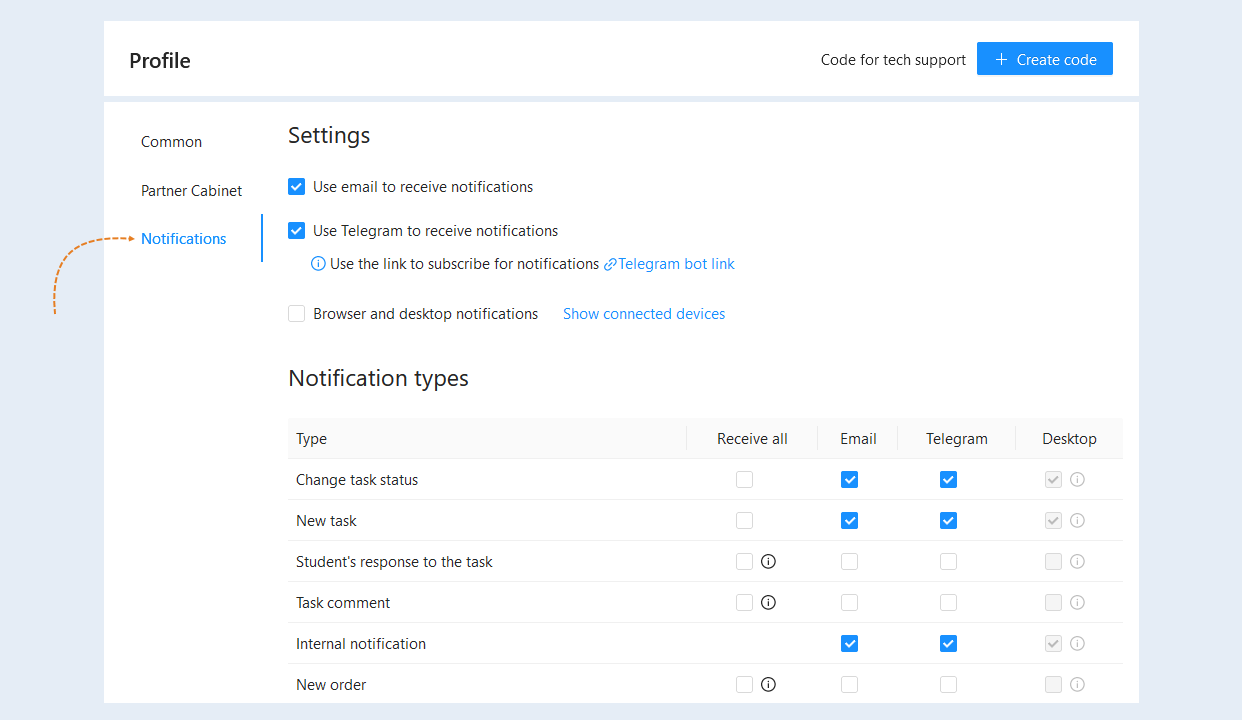Click the Telegram column header
1242x720 pixels.
[956, 439]
